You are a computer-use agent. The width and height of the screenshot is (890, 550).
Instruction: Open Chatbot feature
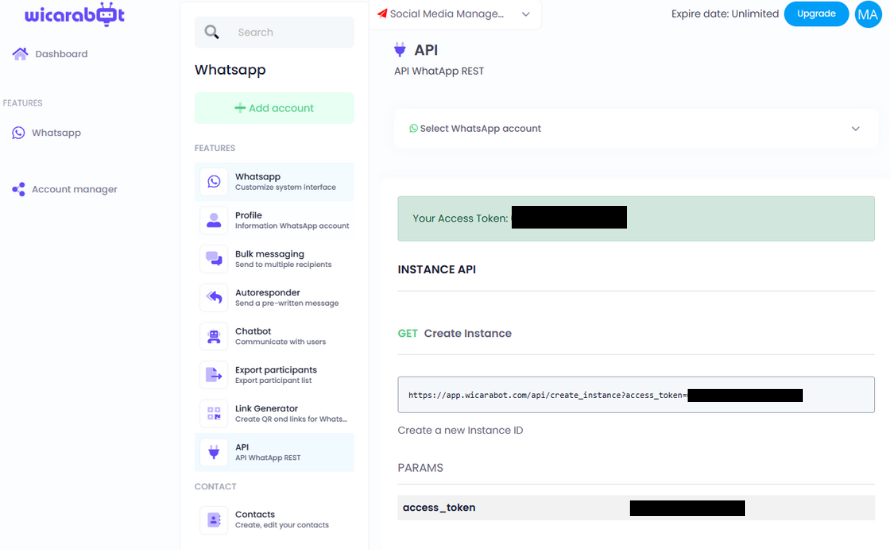point(274,336)
